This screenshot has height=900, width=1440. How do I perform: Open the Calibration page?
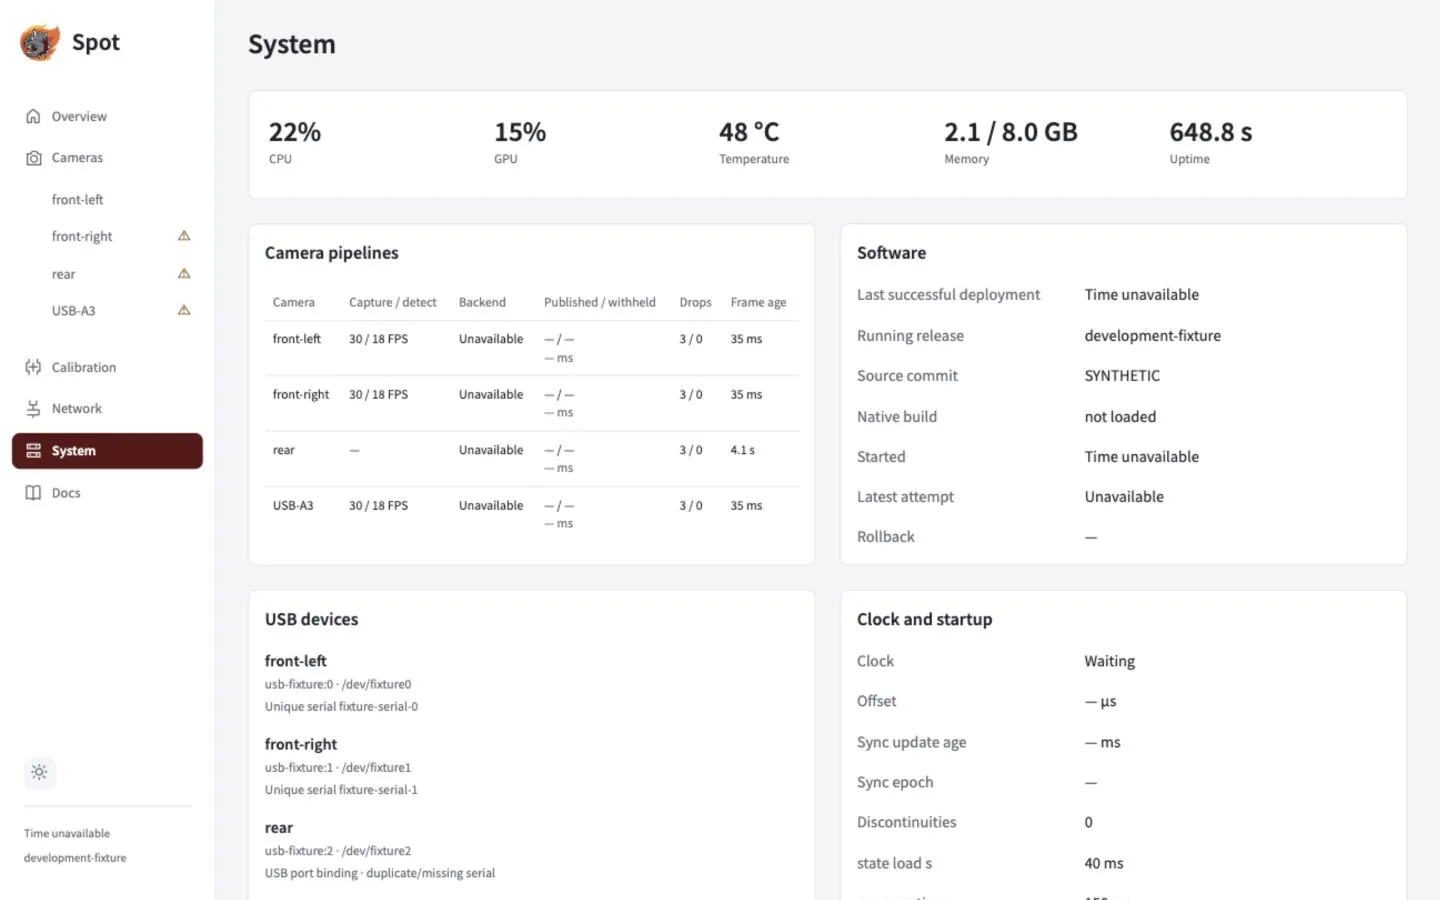pos(107,367)
